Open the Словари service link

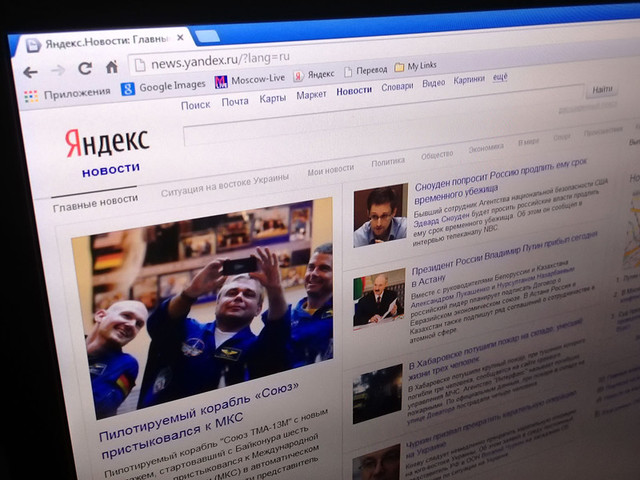click(397, 87)
